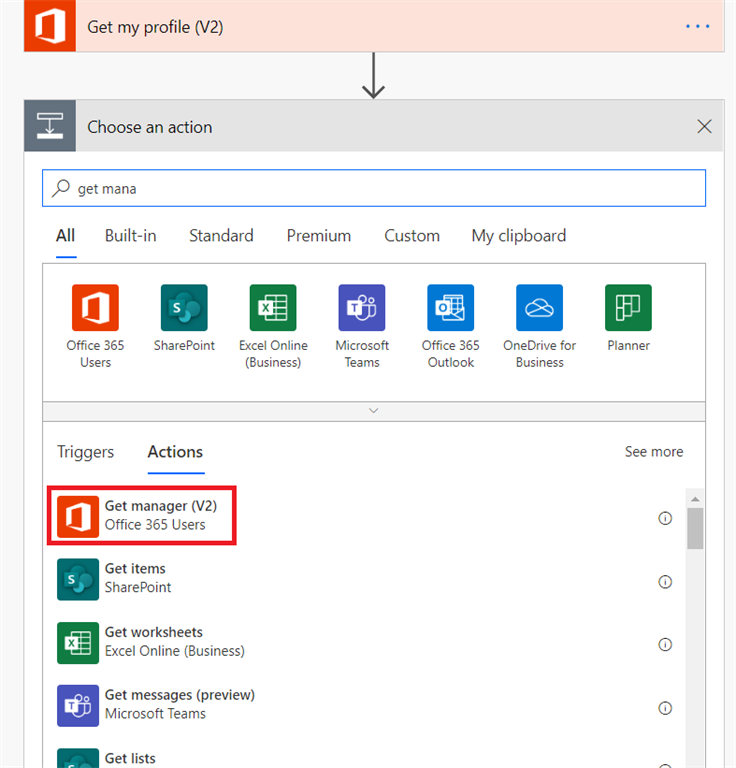Click the search box containing 'get mana'
736x768 pixels.
(x=374, y=188)
